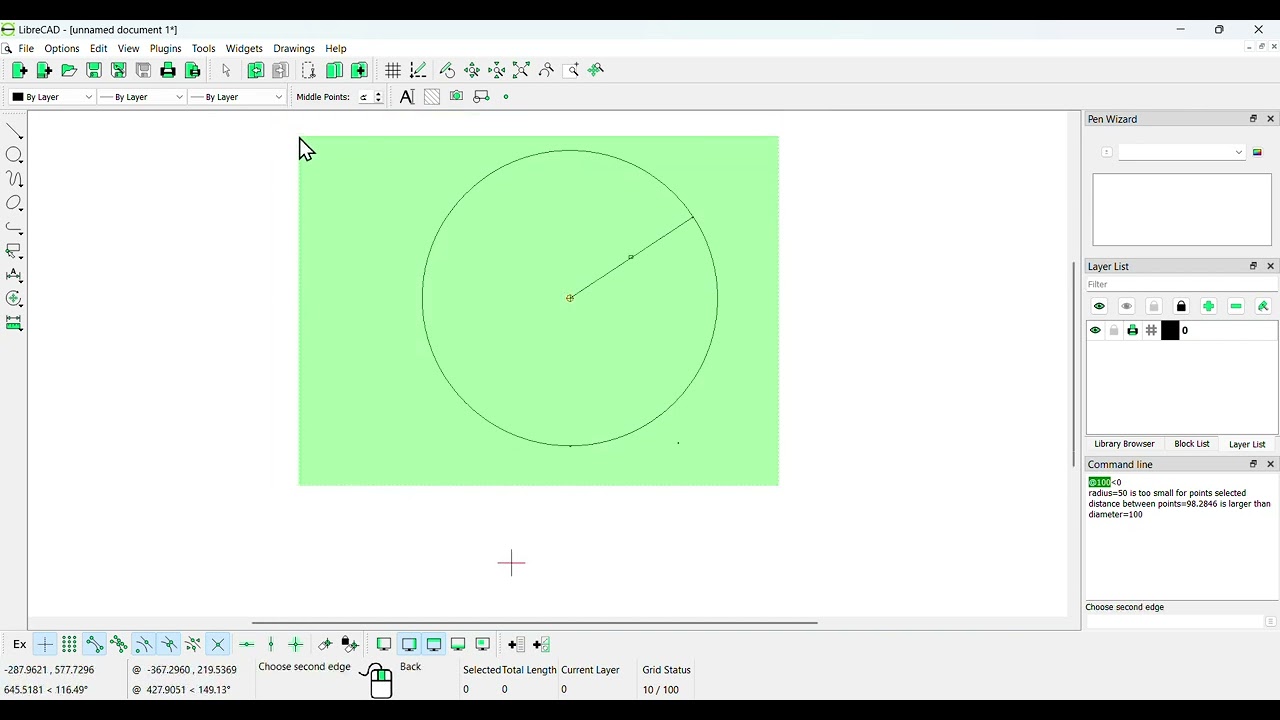Toggle visibility of layer 0
This screenshot has height=720, width=1280.
(1095, 331)
